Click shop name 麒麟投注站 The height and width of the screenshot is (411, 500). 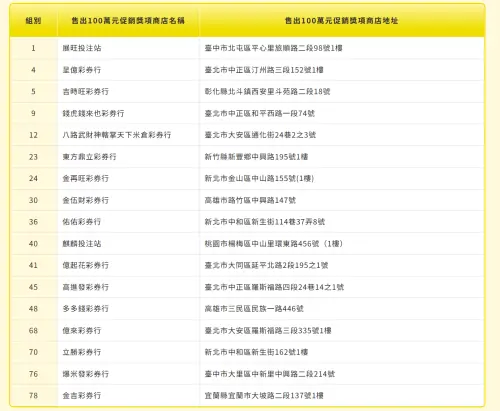(82, 244)
